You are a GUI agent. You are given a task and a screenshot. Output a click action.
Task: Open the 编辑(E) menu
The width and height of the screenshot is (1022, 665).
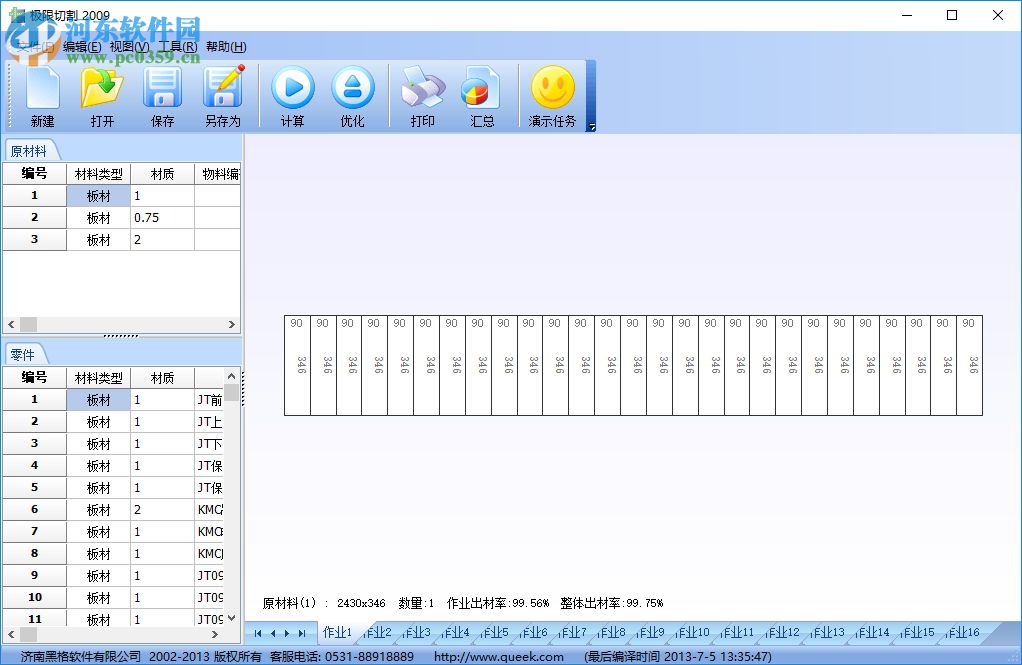[80, 47]
